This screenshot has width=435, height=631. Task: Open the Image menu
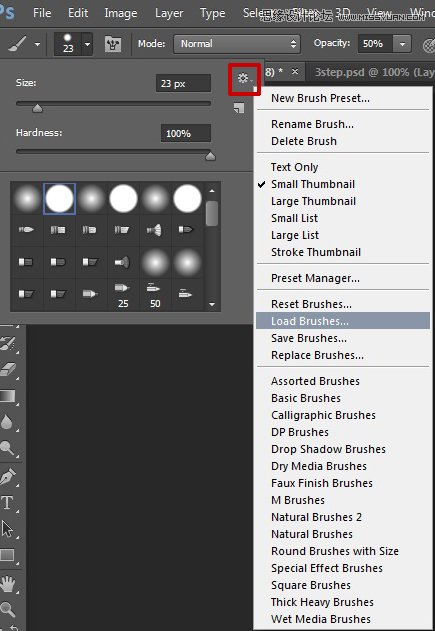[x=120, y=13]
